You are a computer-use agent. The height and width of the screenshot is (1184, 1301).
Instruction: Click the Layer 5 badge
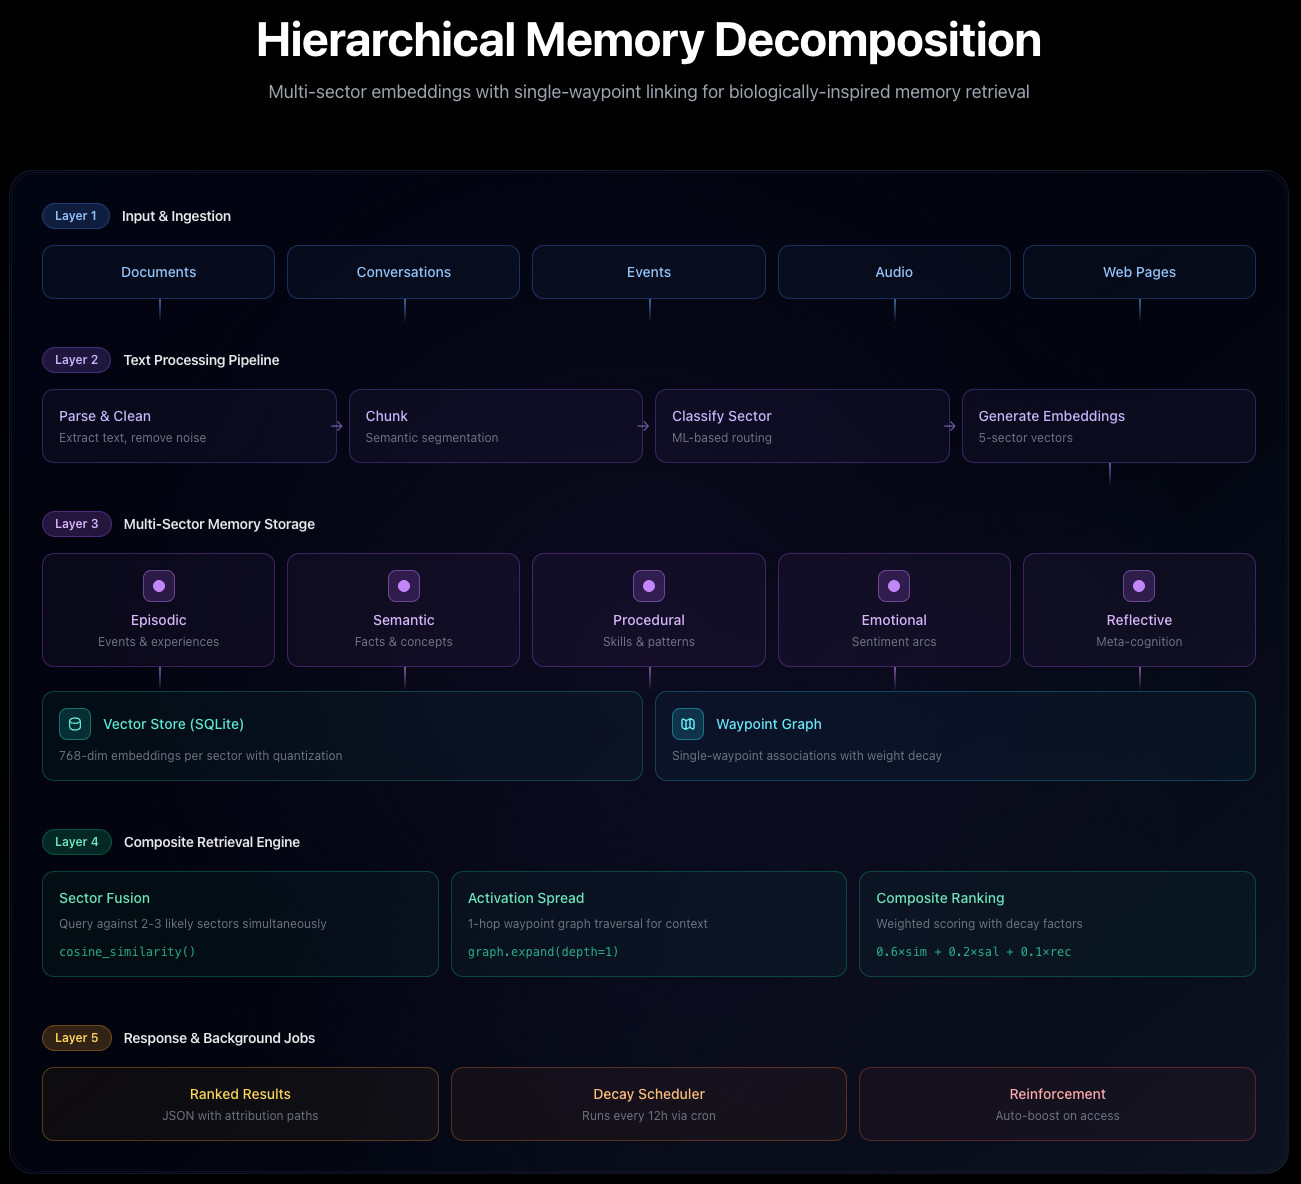pyautogui.click(x=77, y=1038)
